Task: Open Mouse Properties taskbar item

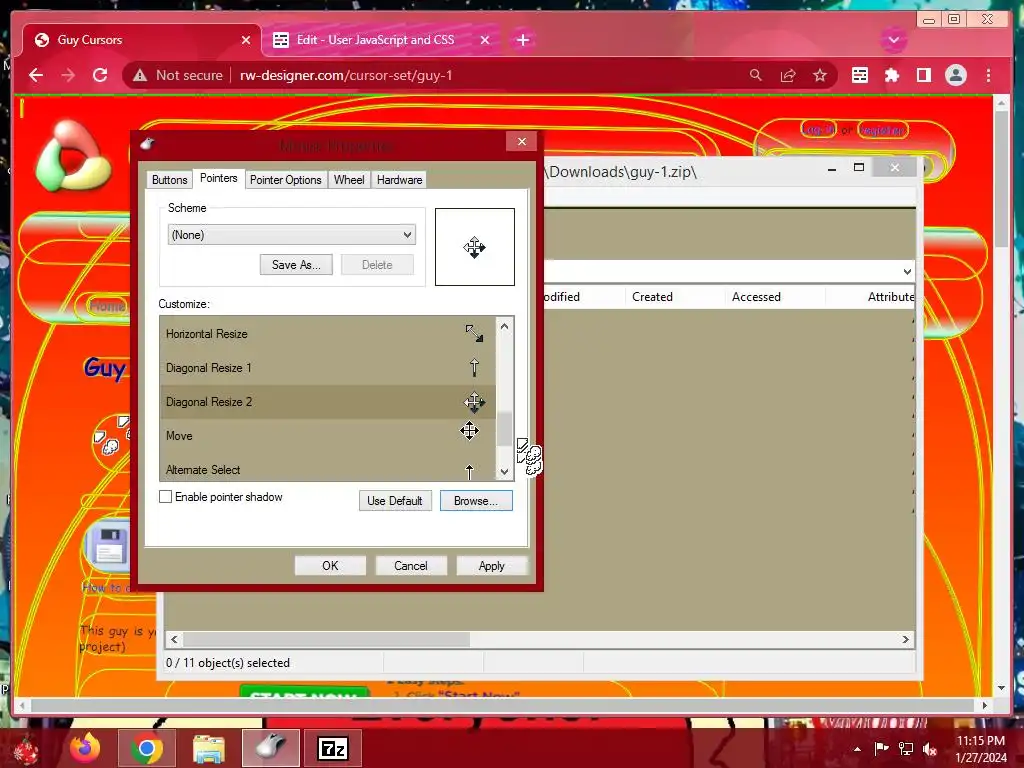Action: [270, 748]
